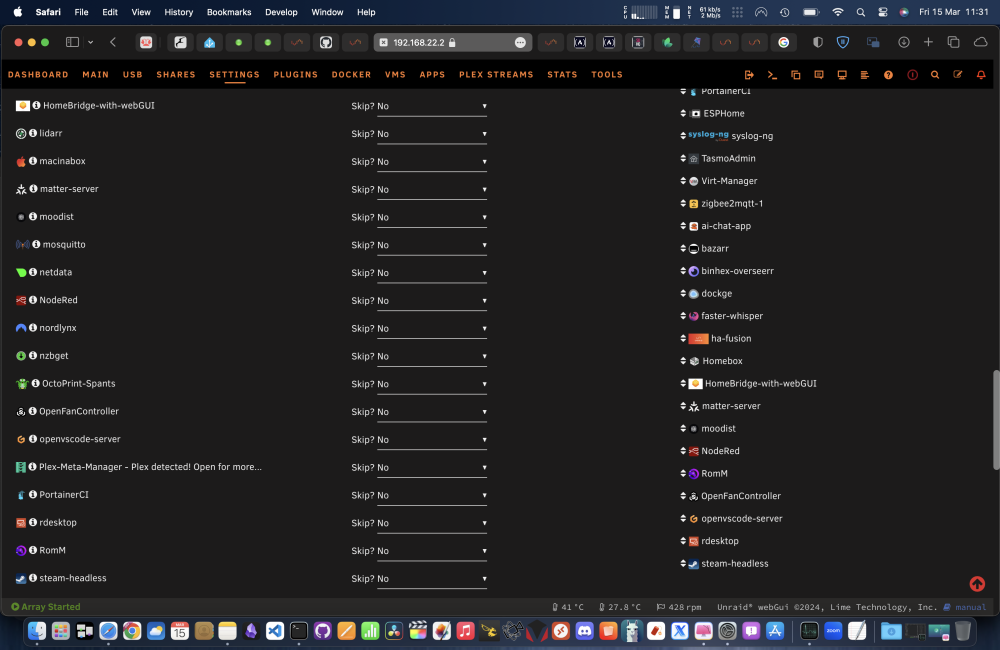The height and width of the screenshot is (650, 1000).
Task: Open the TOOLS tab
Action: point(607,75)
